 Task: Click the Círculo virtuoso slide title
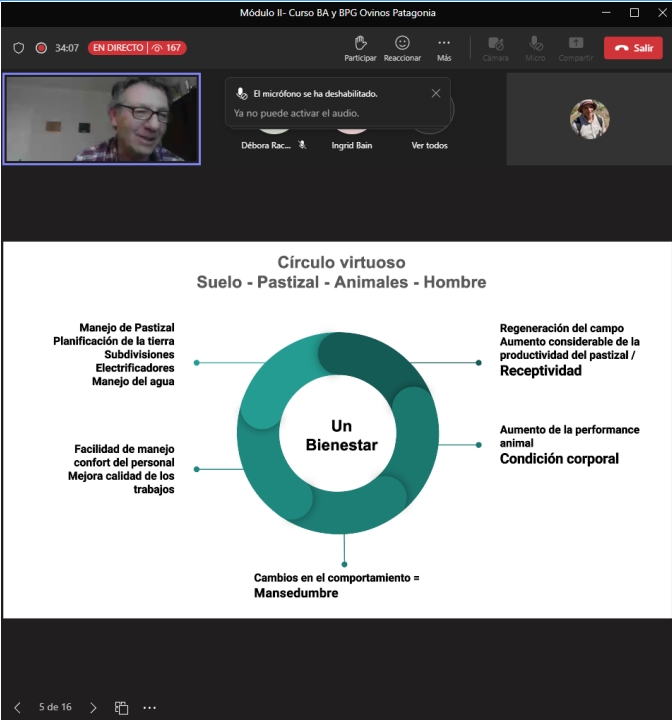pyautogui.click(x=341, y=262)
